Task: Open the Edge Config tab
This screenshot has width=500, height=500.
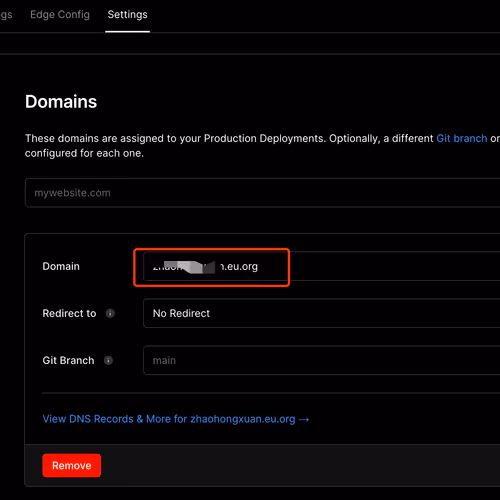Action: click(60, 15)
